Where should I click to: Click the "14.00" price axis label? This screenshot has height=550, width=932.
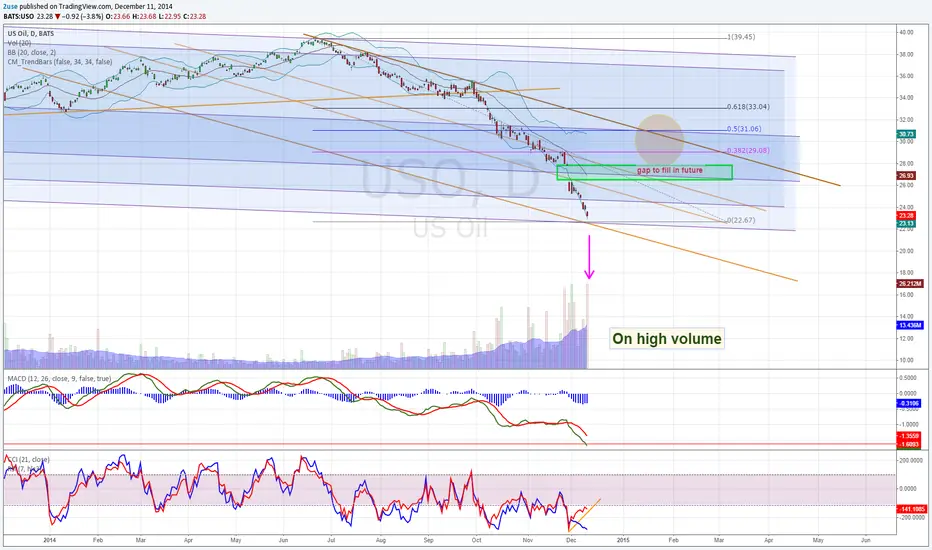pos(906,316)
